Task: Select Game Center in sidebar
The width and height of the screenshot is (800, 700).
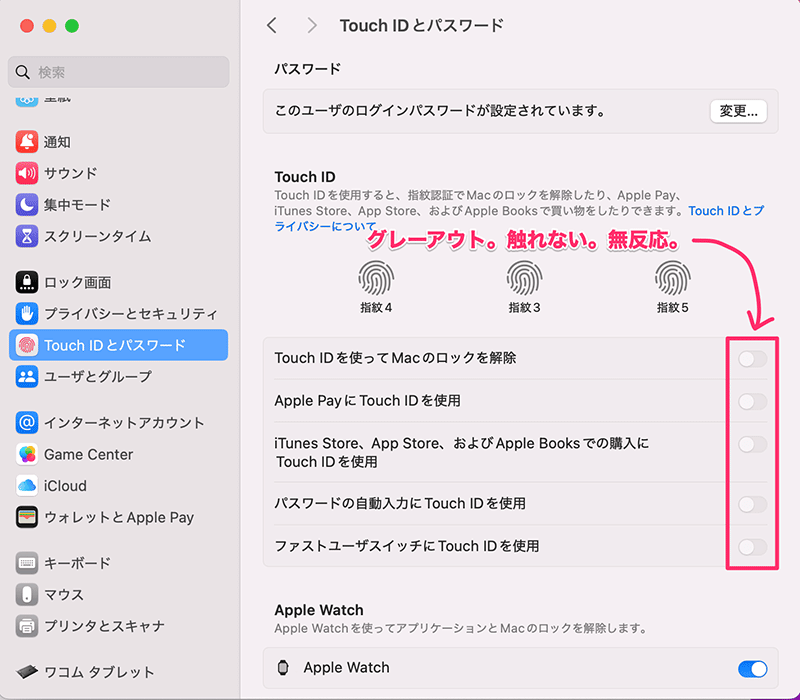Action: 118,454
